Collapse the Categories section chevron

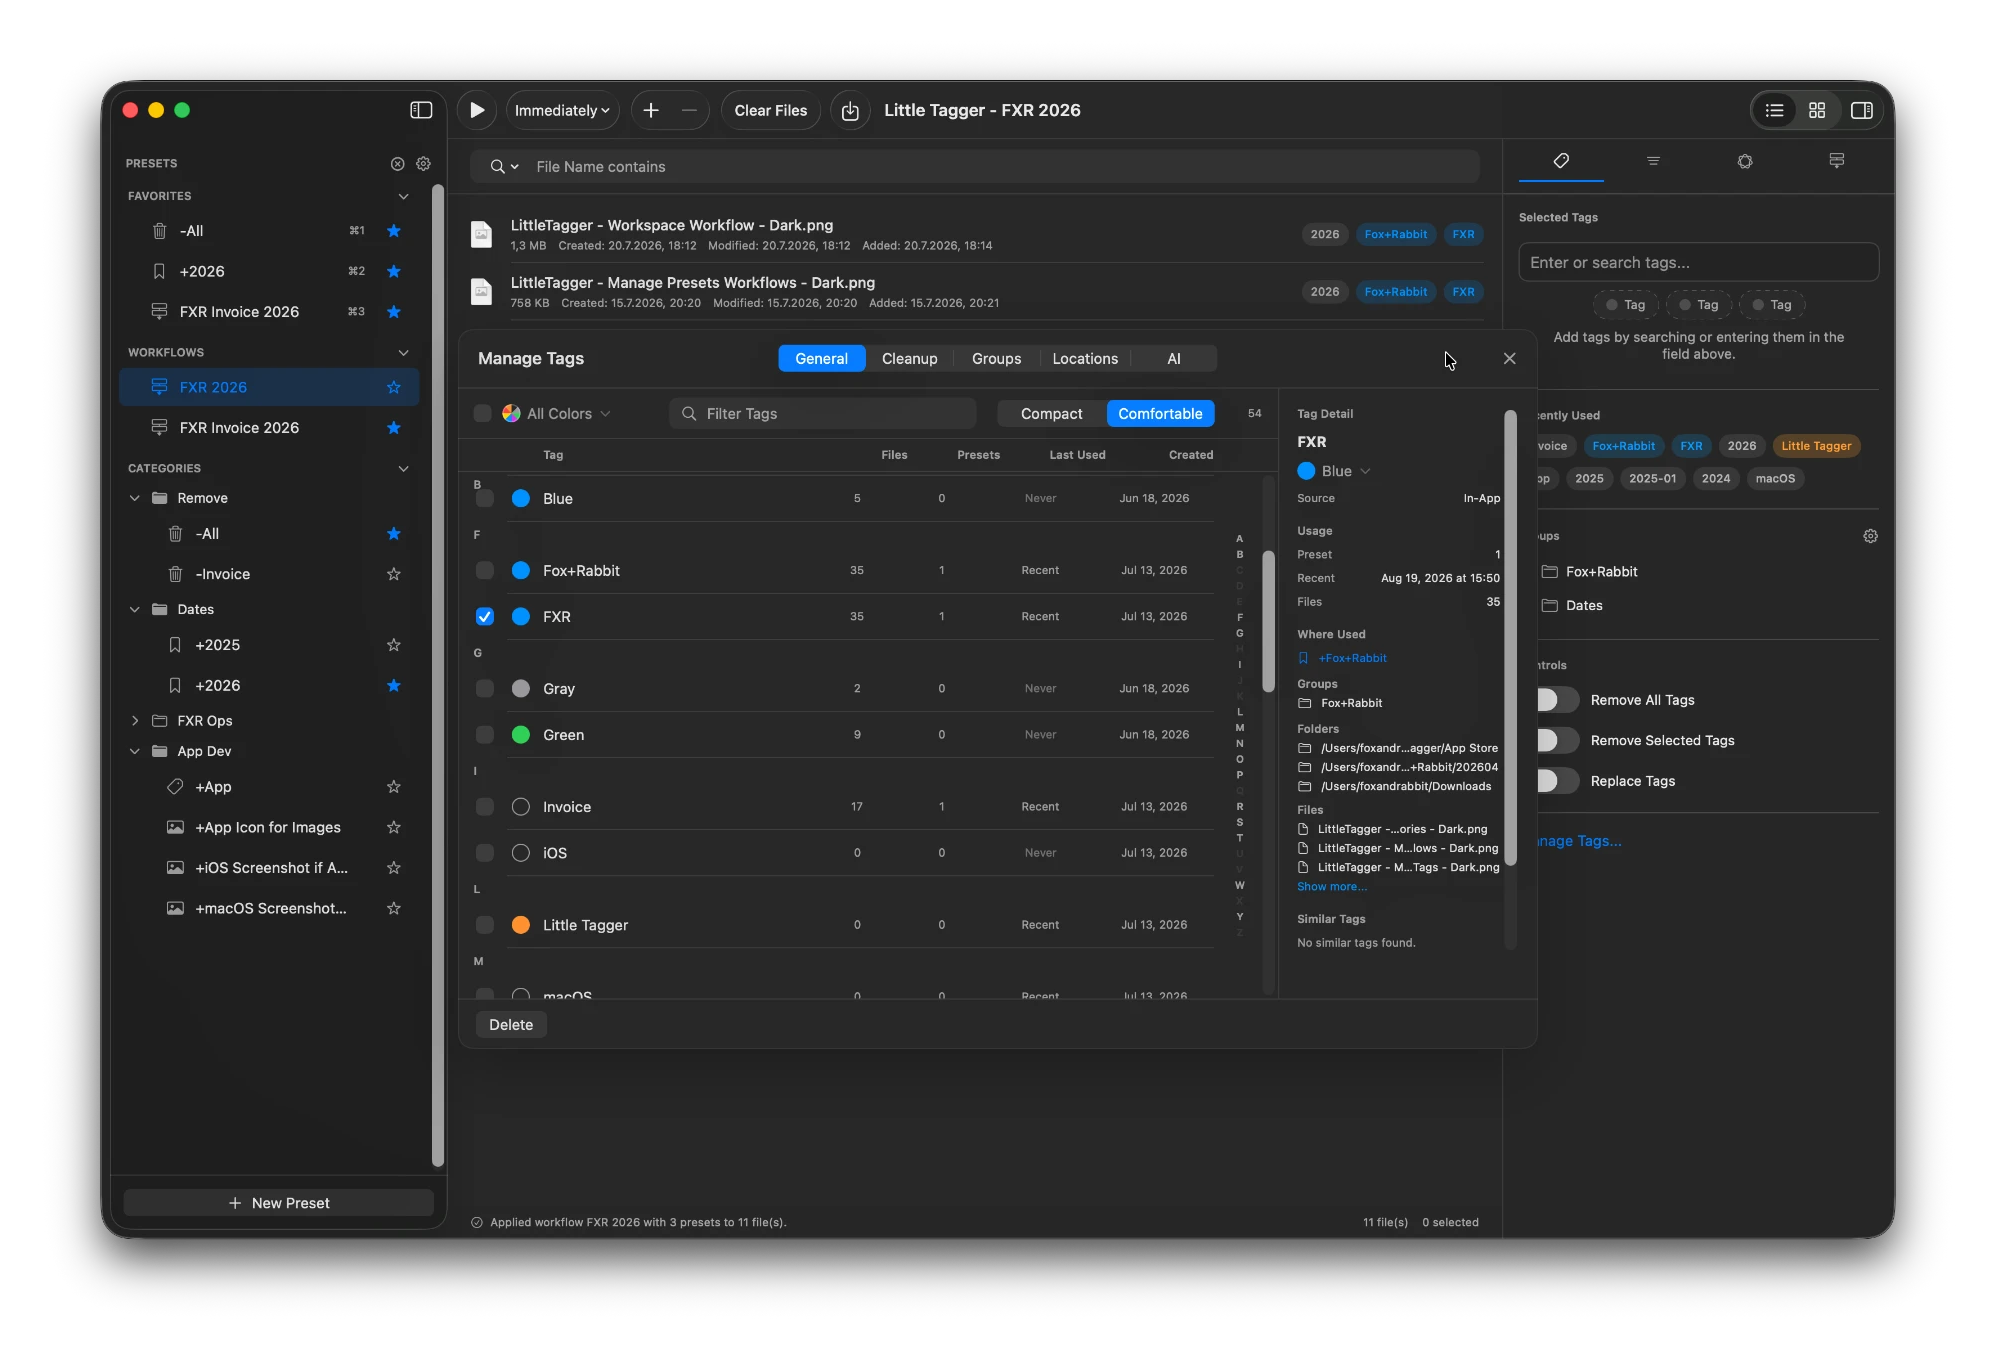pyautogui.click(x=403, y=468)
